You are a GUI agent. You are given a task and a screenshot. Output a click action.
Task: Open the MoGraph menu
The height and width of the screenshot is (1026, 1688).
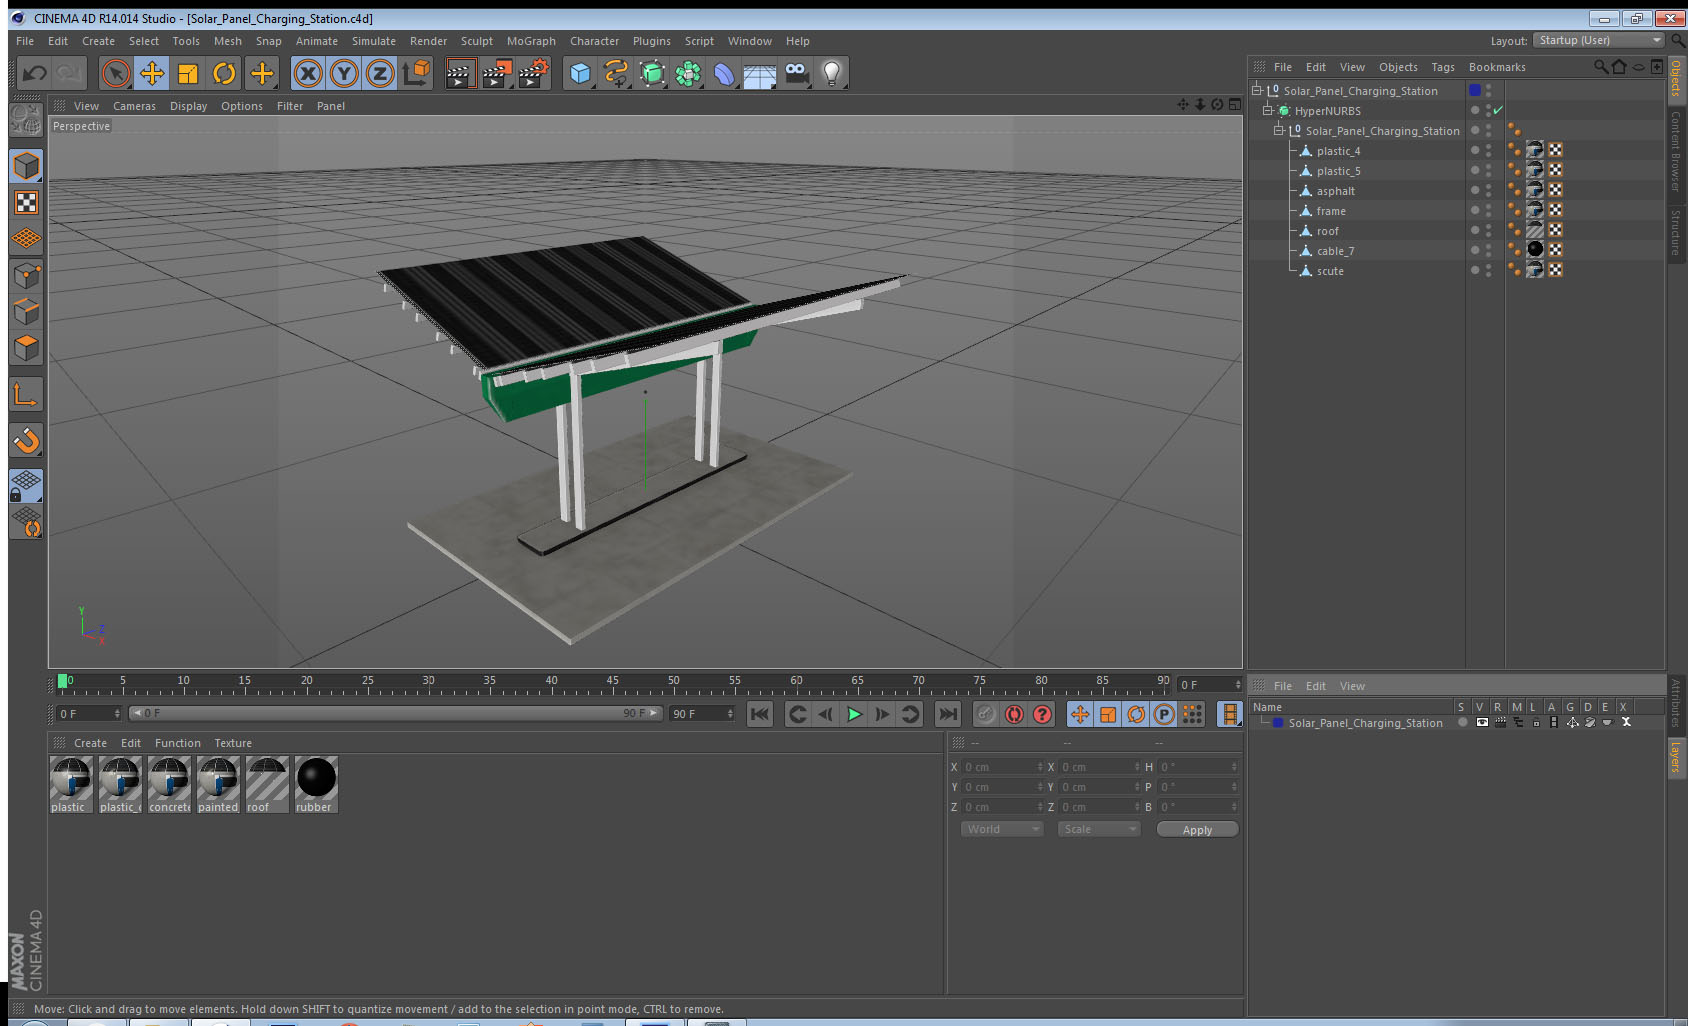pyautogui.click(x=531, y=41)
